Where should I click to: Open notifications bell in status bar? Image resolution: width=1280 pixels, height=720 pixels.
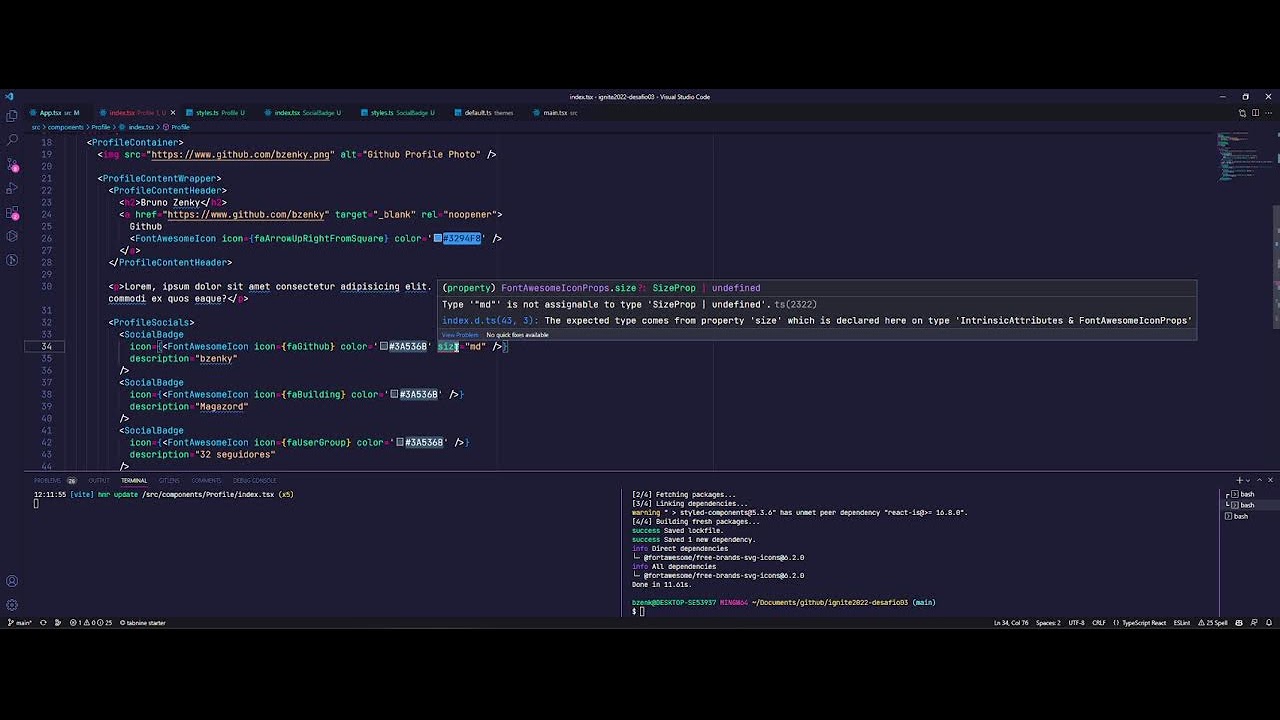click(1270, 623)
